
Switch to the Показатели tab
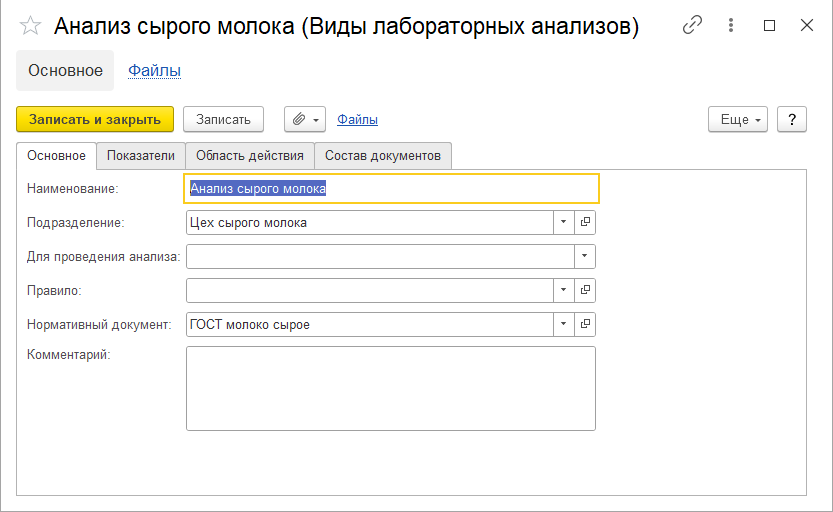point(141,155)
